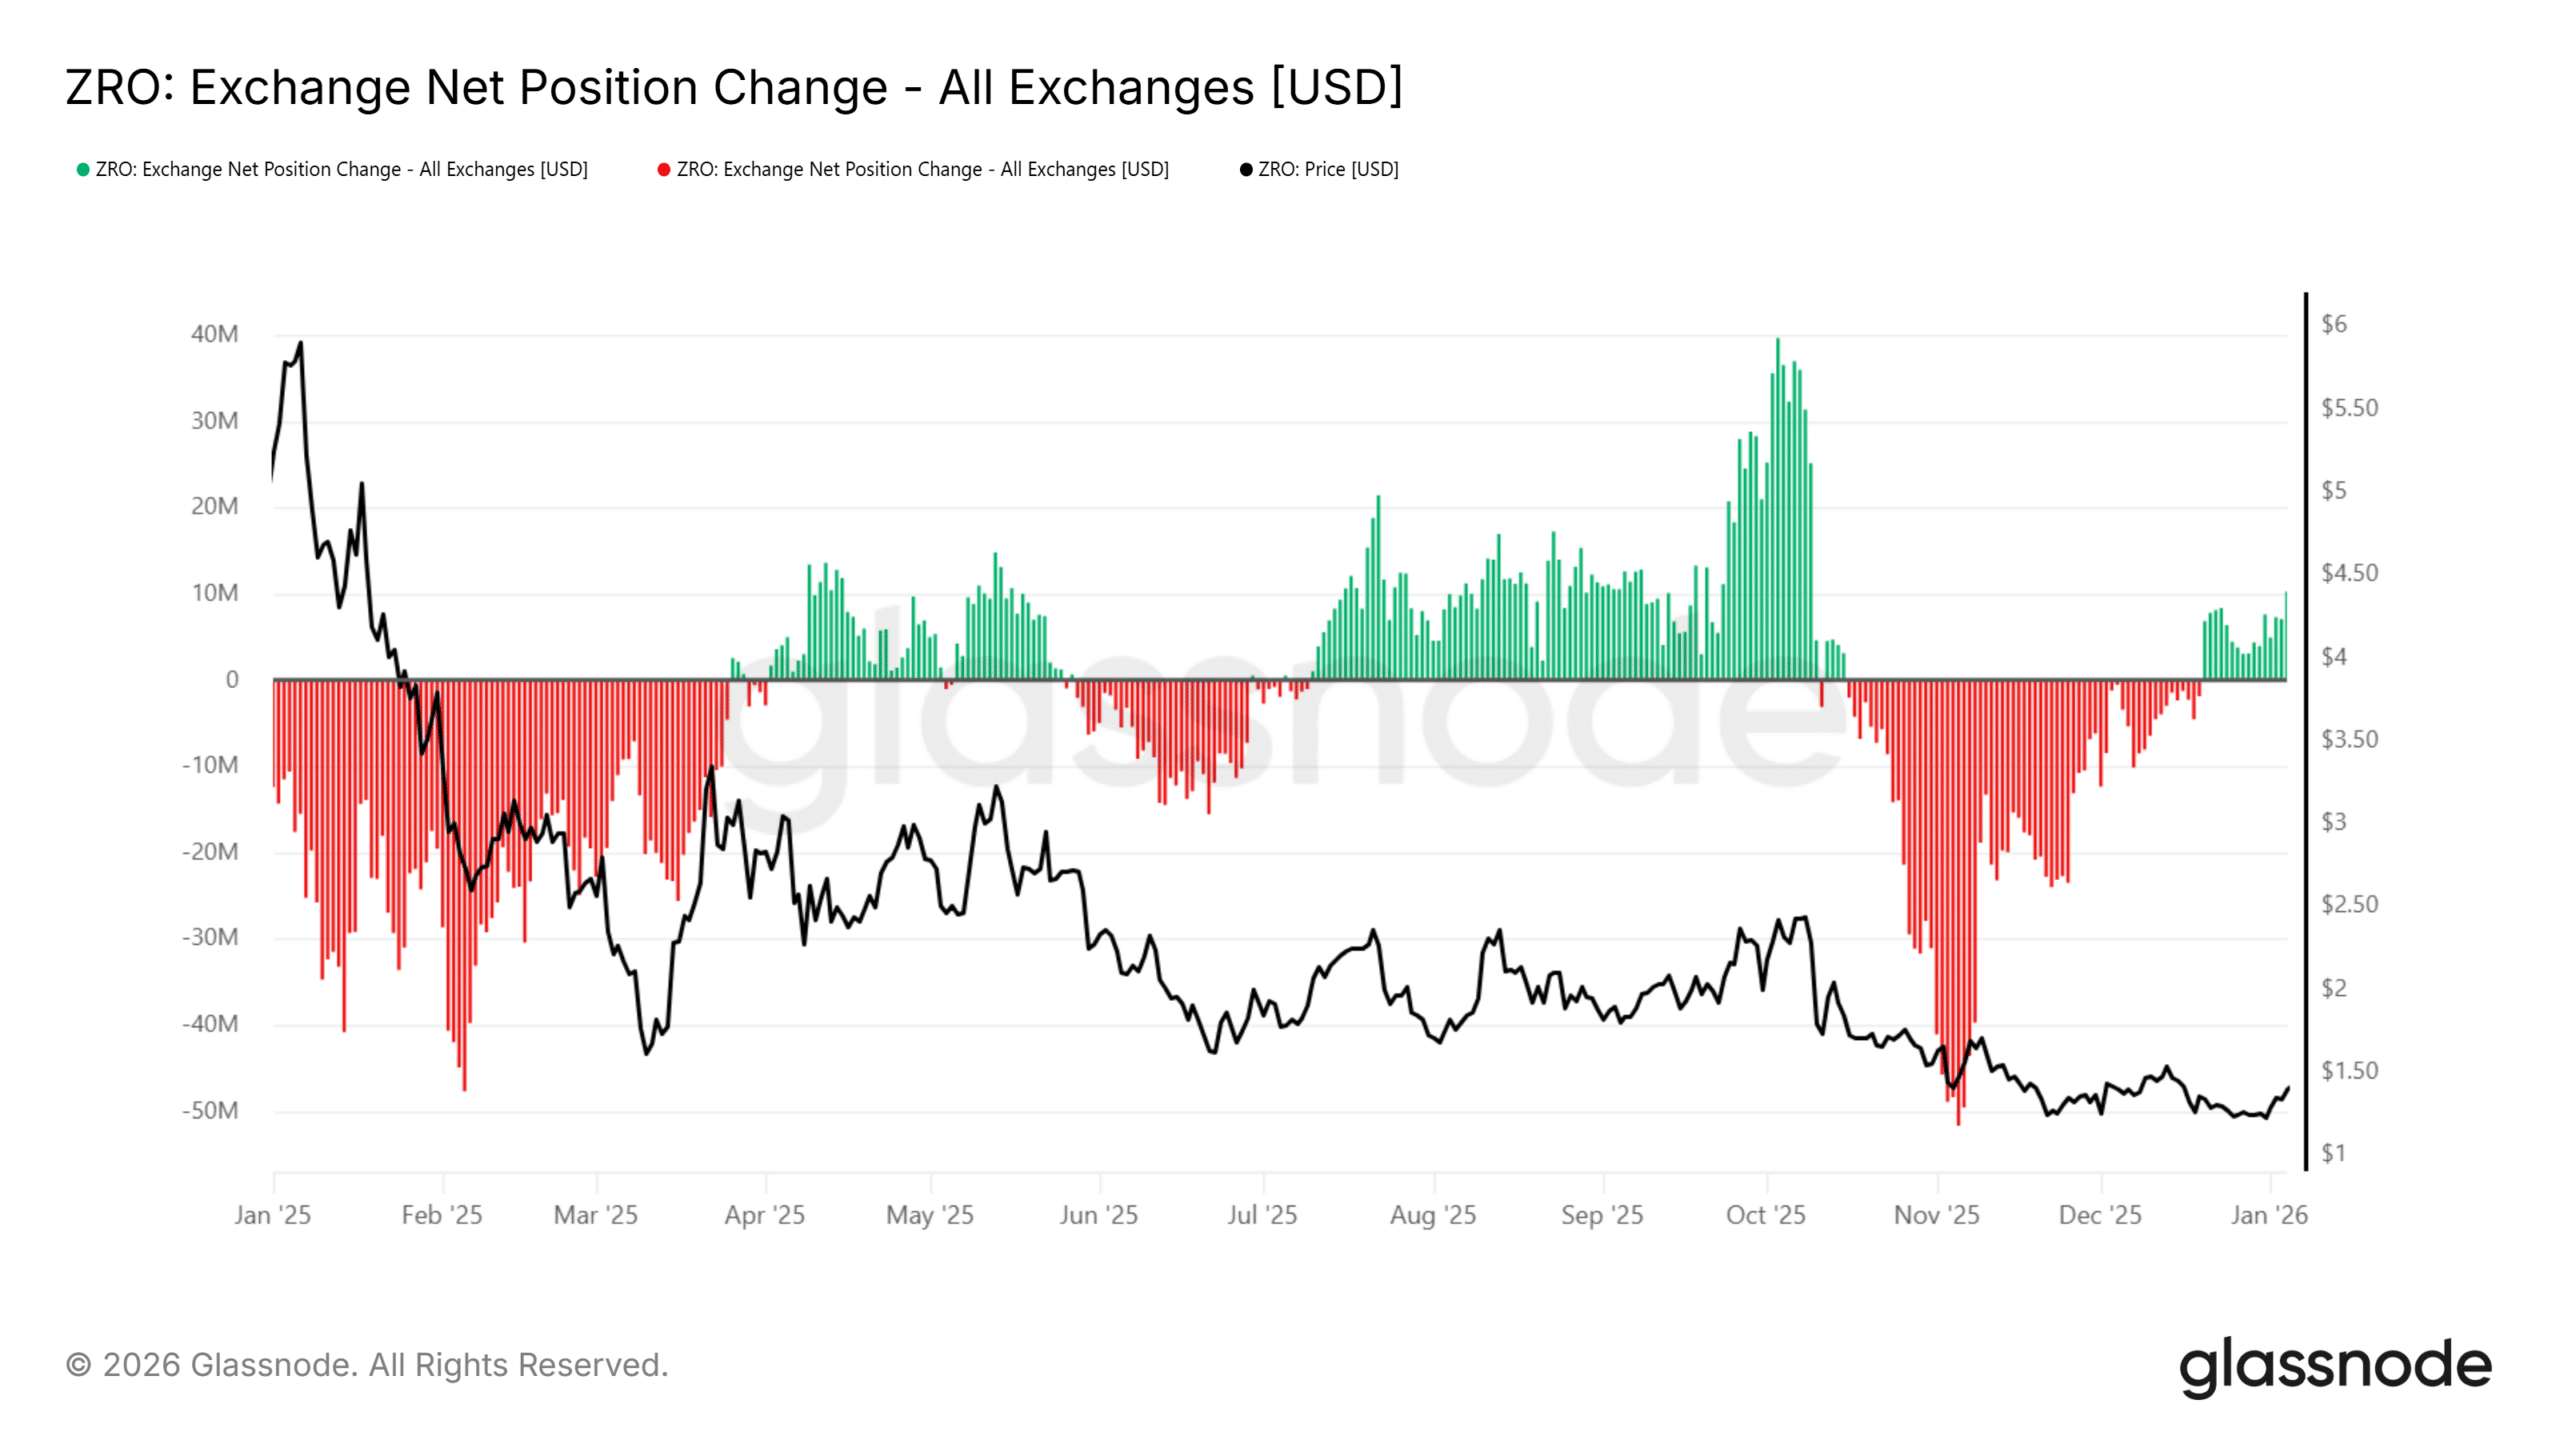This screenshot has height=1440, width=2560.
Task: Click the glassnode logo in bottom corner
Action: click(2335, 1366)
